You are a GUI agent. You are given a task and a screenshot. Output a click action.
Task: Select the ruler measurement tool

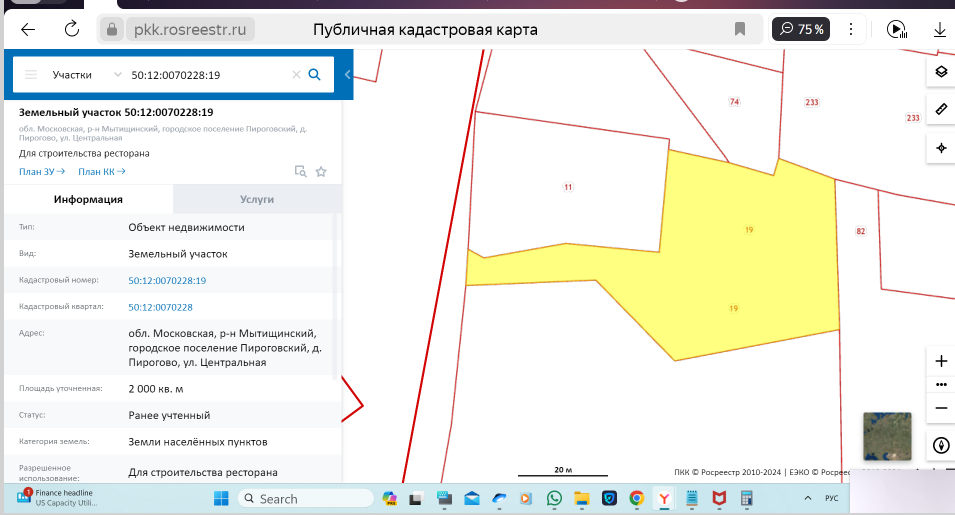[x=940, y=109]
